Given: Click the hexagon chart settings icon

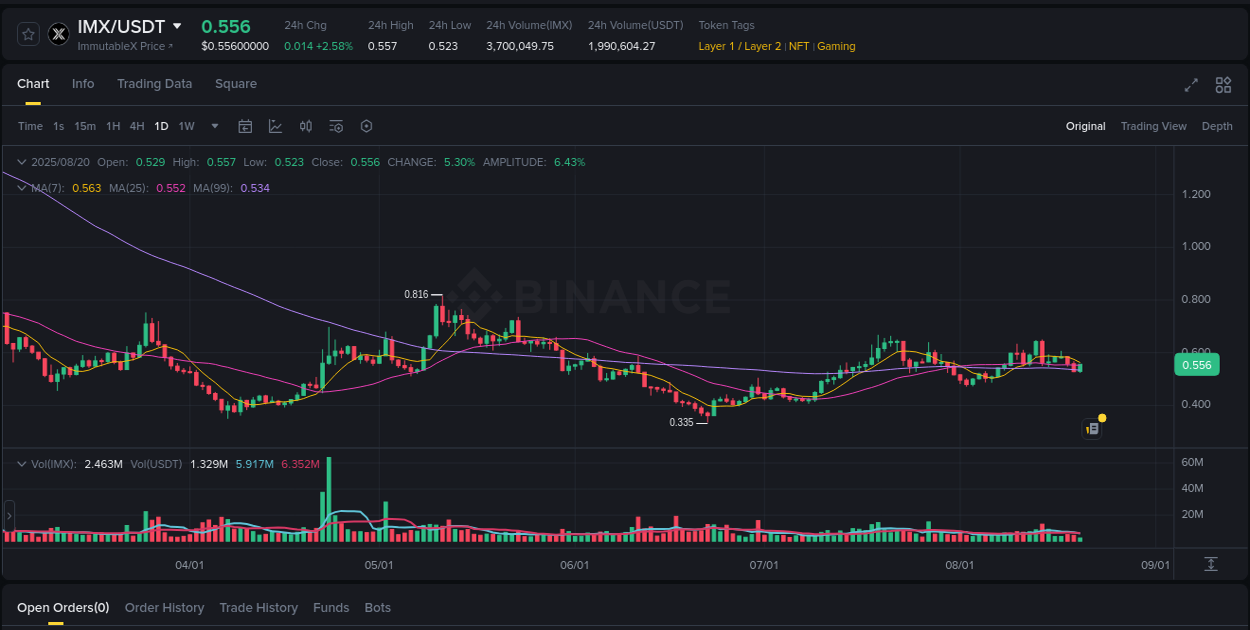Looking at the screenshot, I should point(366,126).
